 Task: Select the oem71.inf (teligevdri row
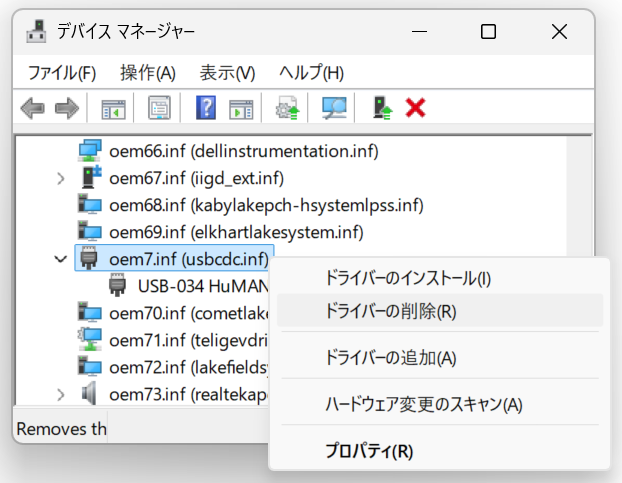pyautogui.click(x=188, y=339)
